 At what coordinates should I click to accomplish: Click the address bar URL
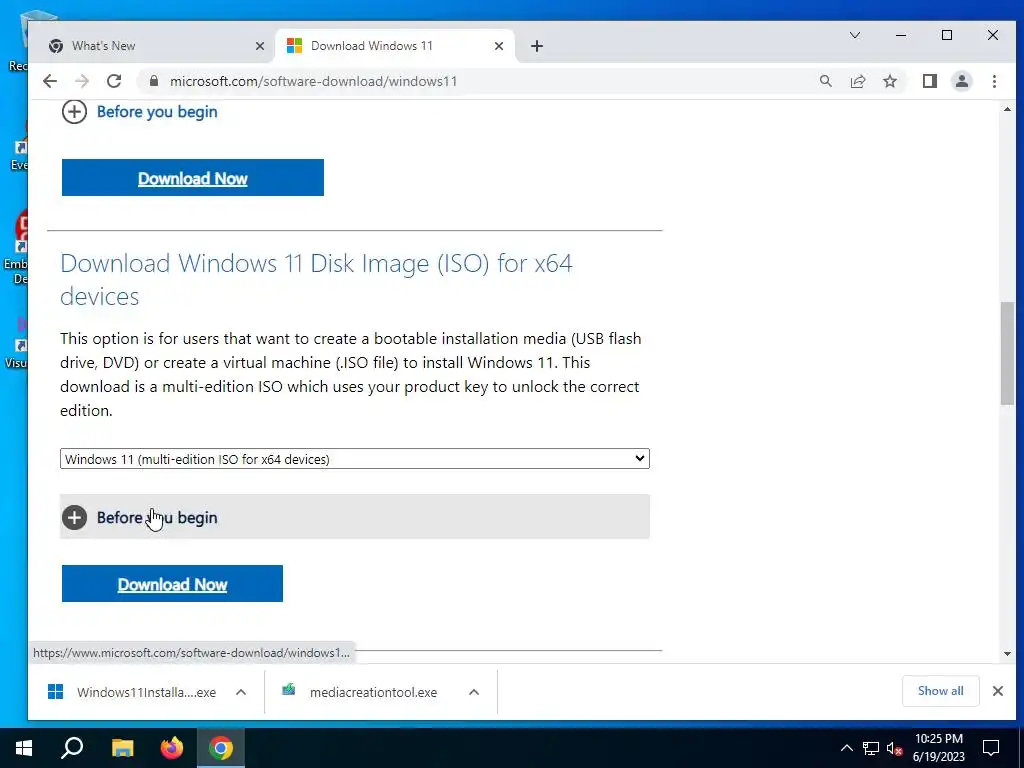(x=313, y=81)
